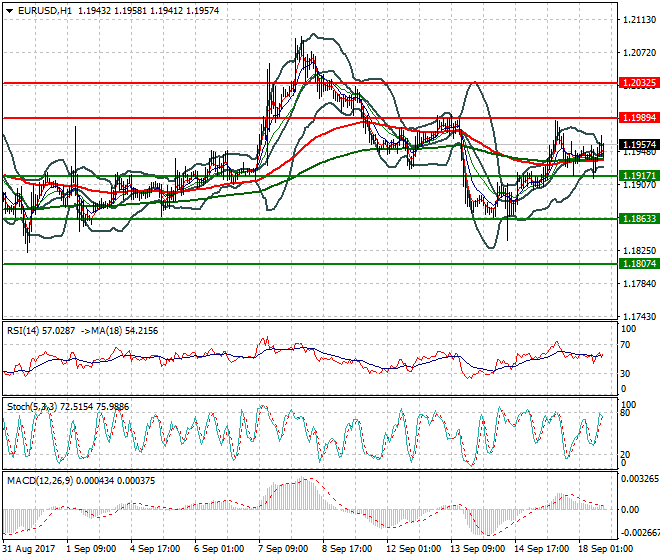This screenshot has height=560, width=660.
Task: Select the current price label 1.19574
Action: (x=639, y=145)
